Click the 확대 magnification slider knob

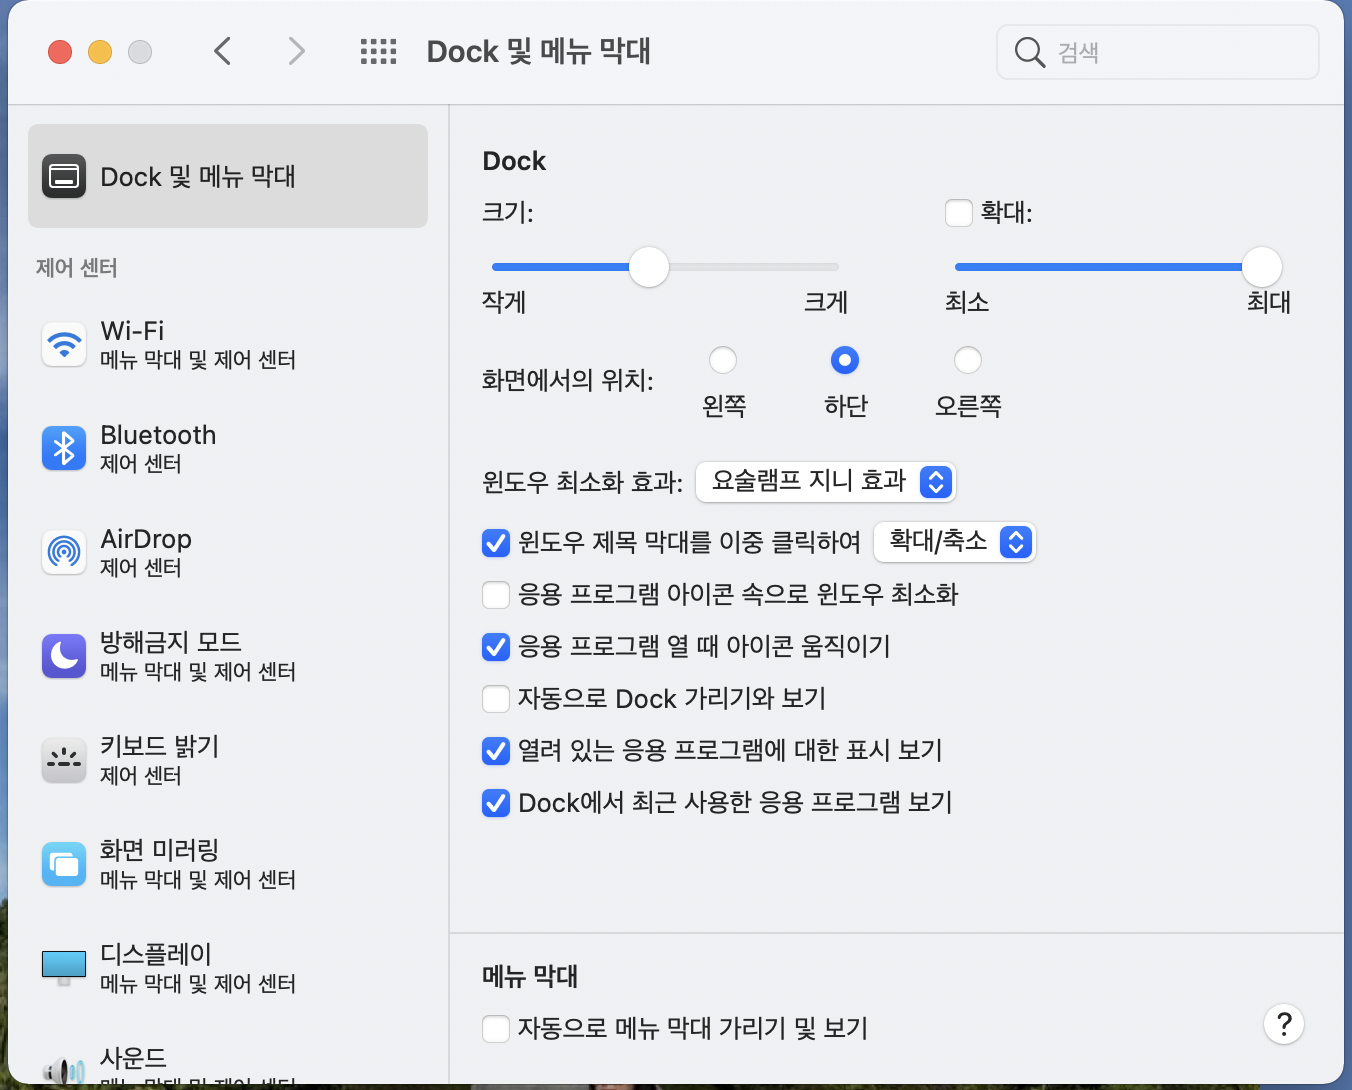(x=1262, y=267)
